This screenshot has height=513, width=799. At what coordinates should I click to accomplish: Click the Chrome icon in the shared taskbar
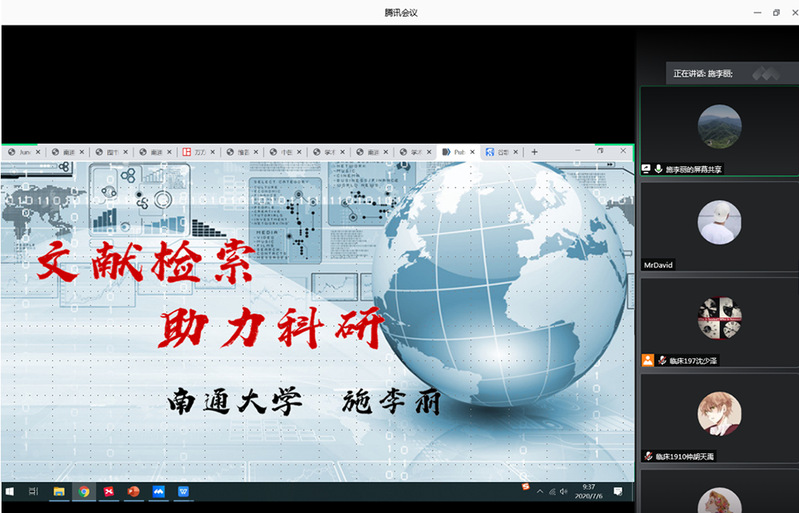[x=84, y=492]
